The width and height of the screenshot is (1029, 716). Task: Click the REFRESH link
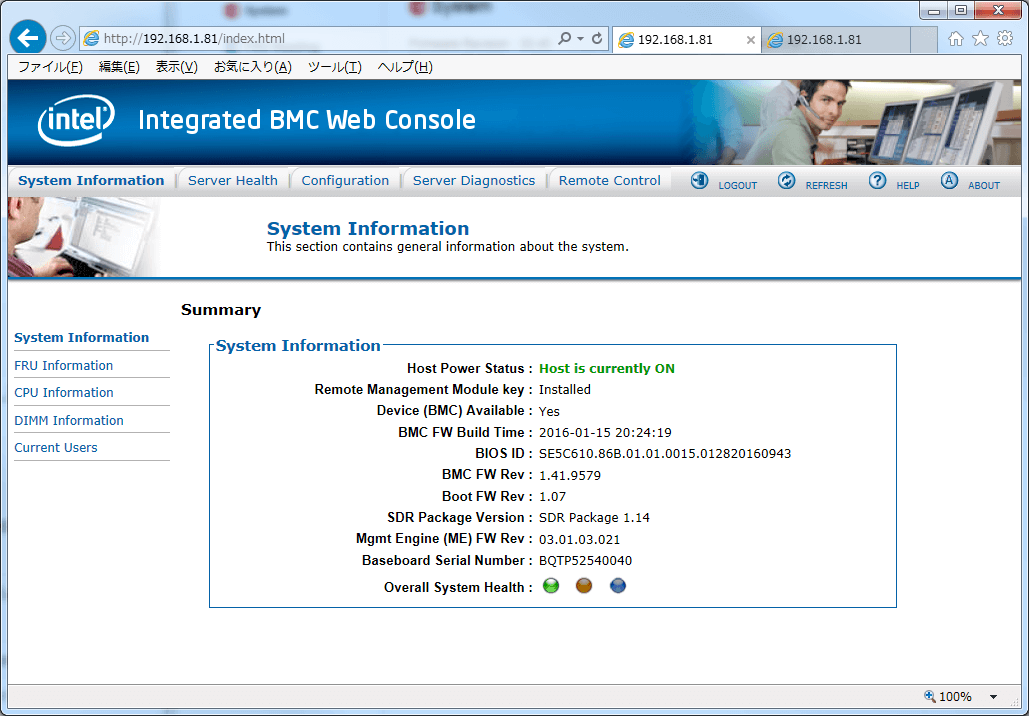pos(826,186)
